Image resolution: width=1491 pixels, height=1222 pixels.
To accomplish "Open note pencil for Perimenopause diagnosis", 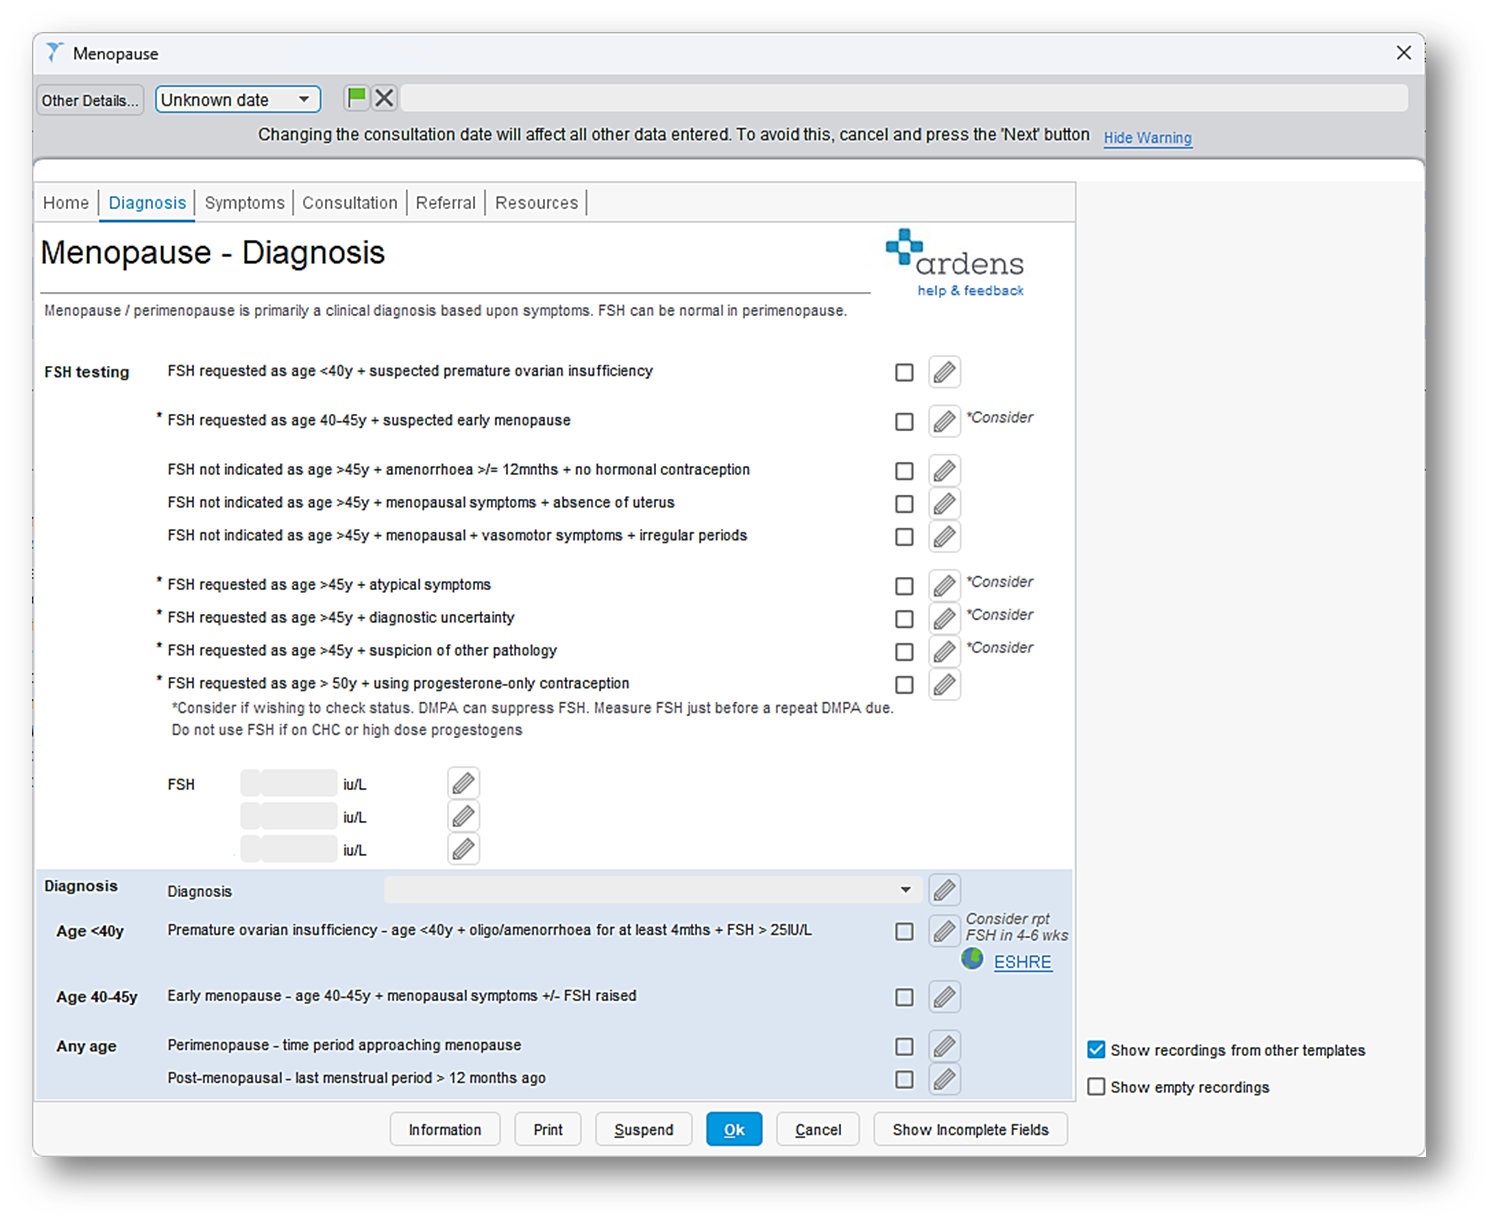I will click(944, 1046).
